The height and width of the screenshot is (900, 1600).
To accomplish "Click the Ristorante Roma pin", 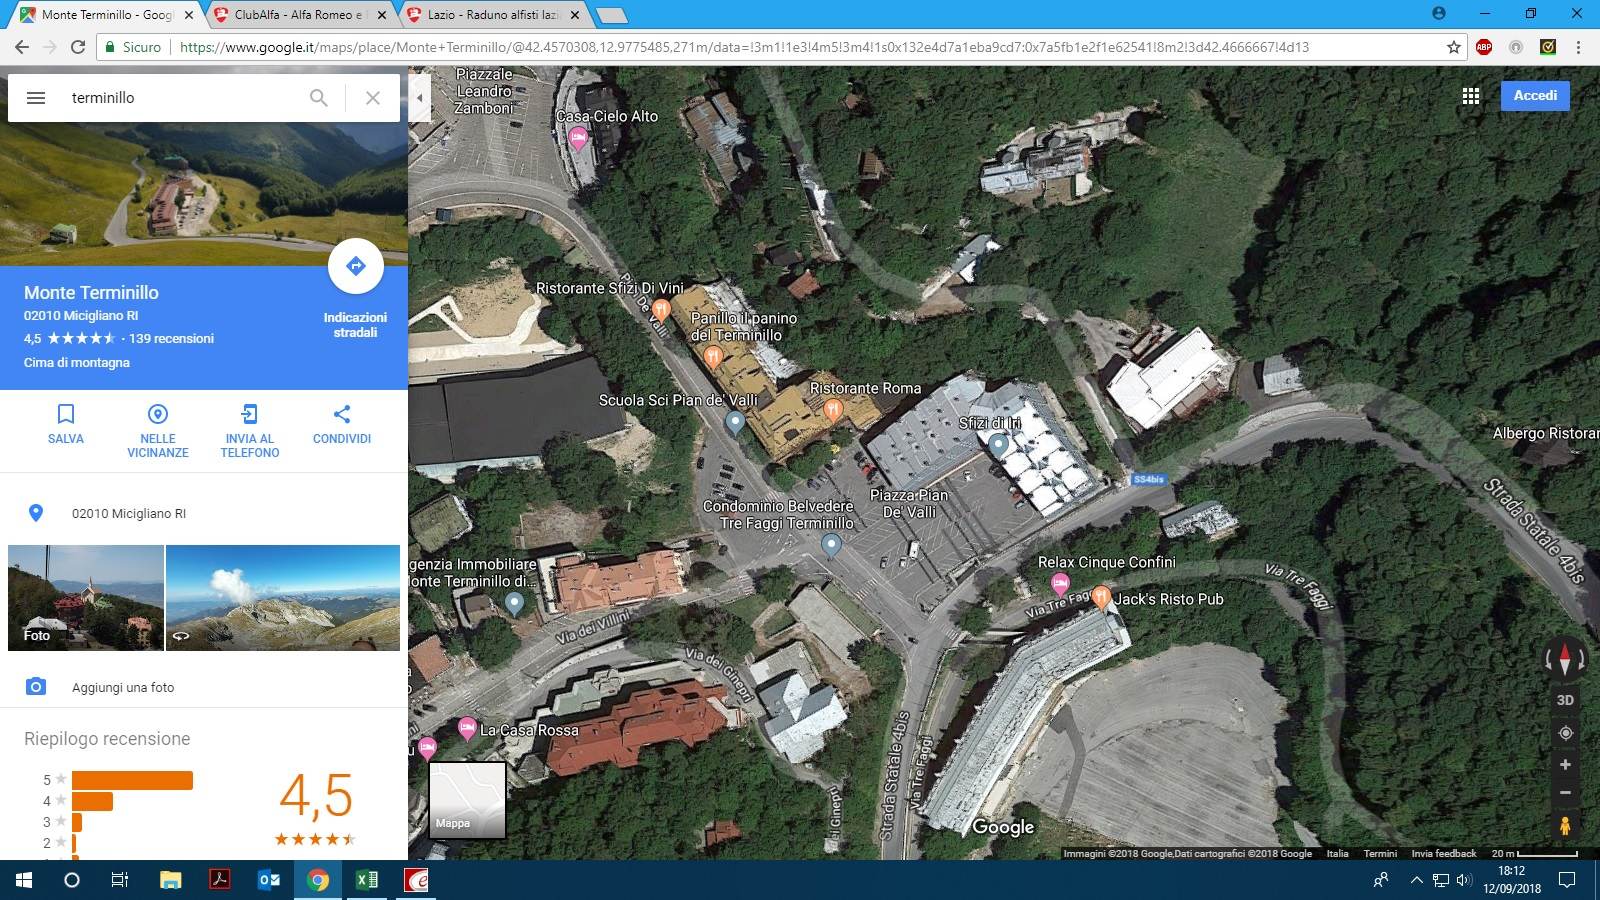I will (832, 409).
